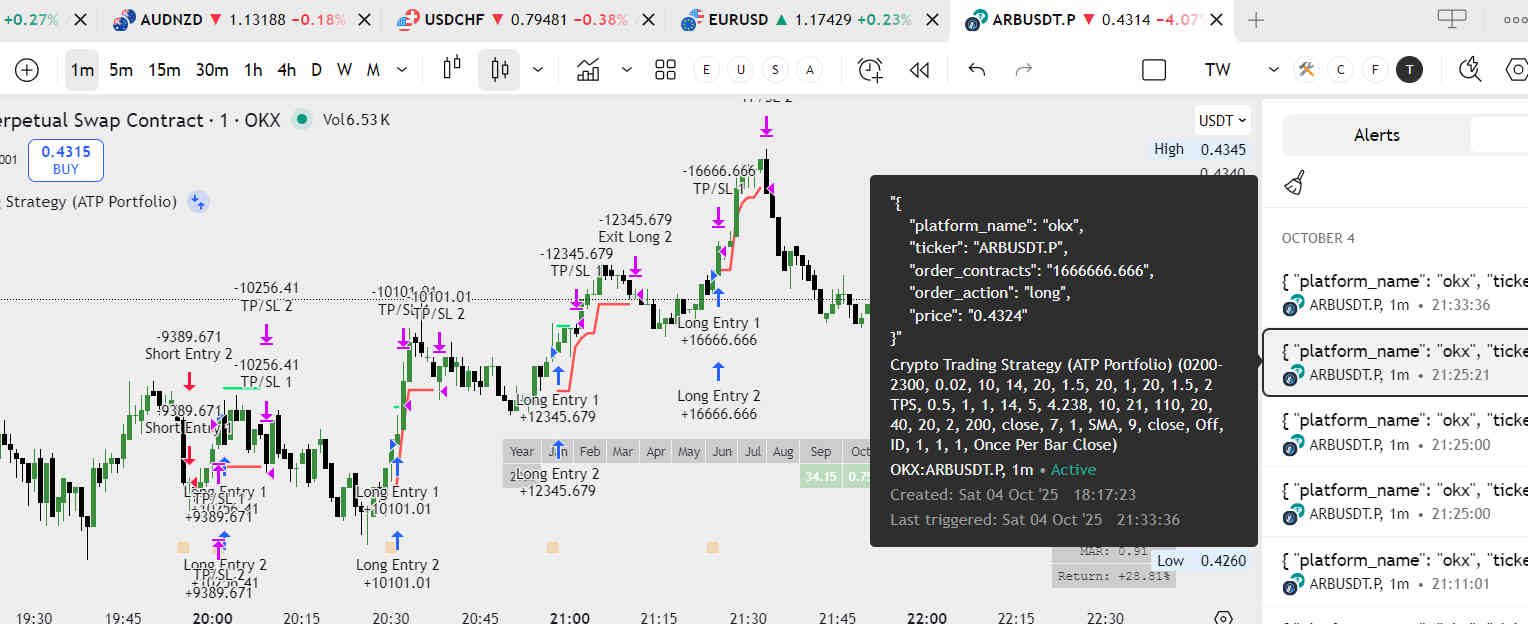Click the circled A toolbar button
The width and height of the screenshot is (1528, 624).
coord(809,70)
